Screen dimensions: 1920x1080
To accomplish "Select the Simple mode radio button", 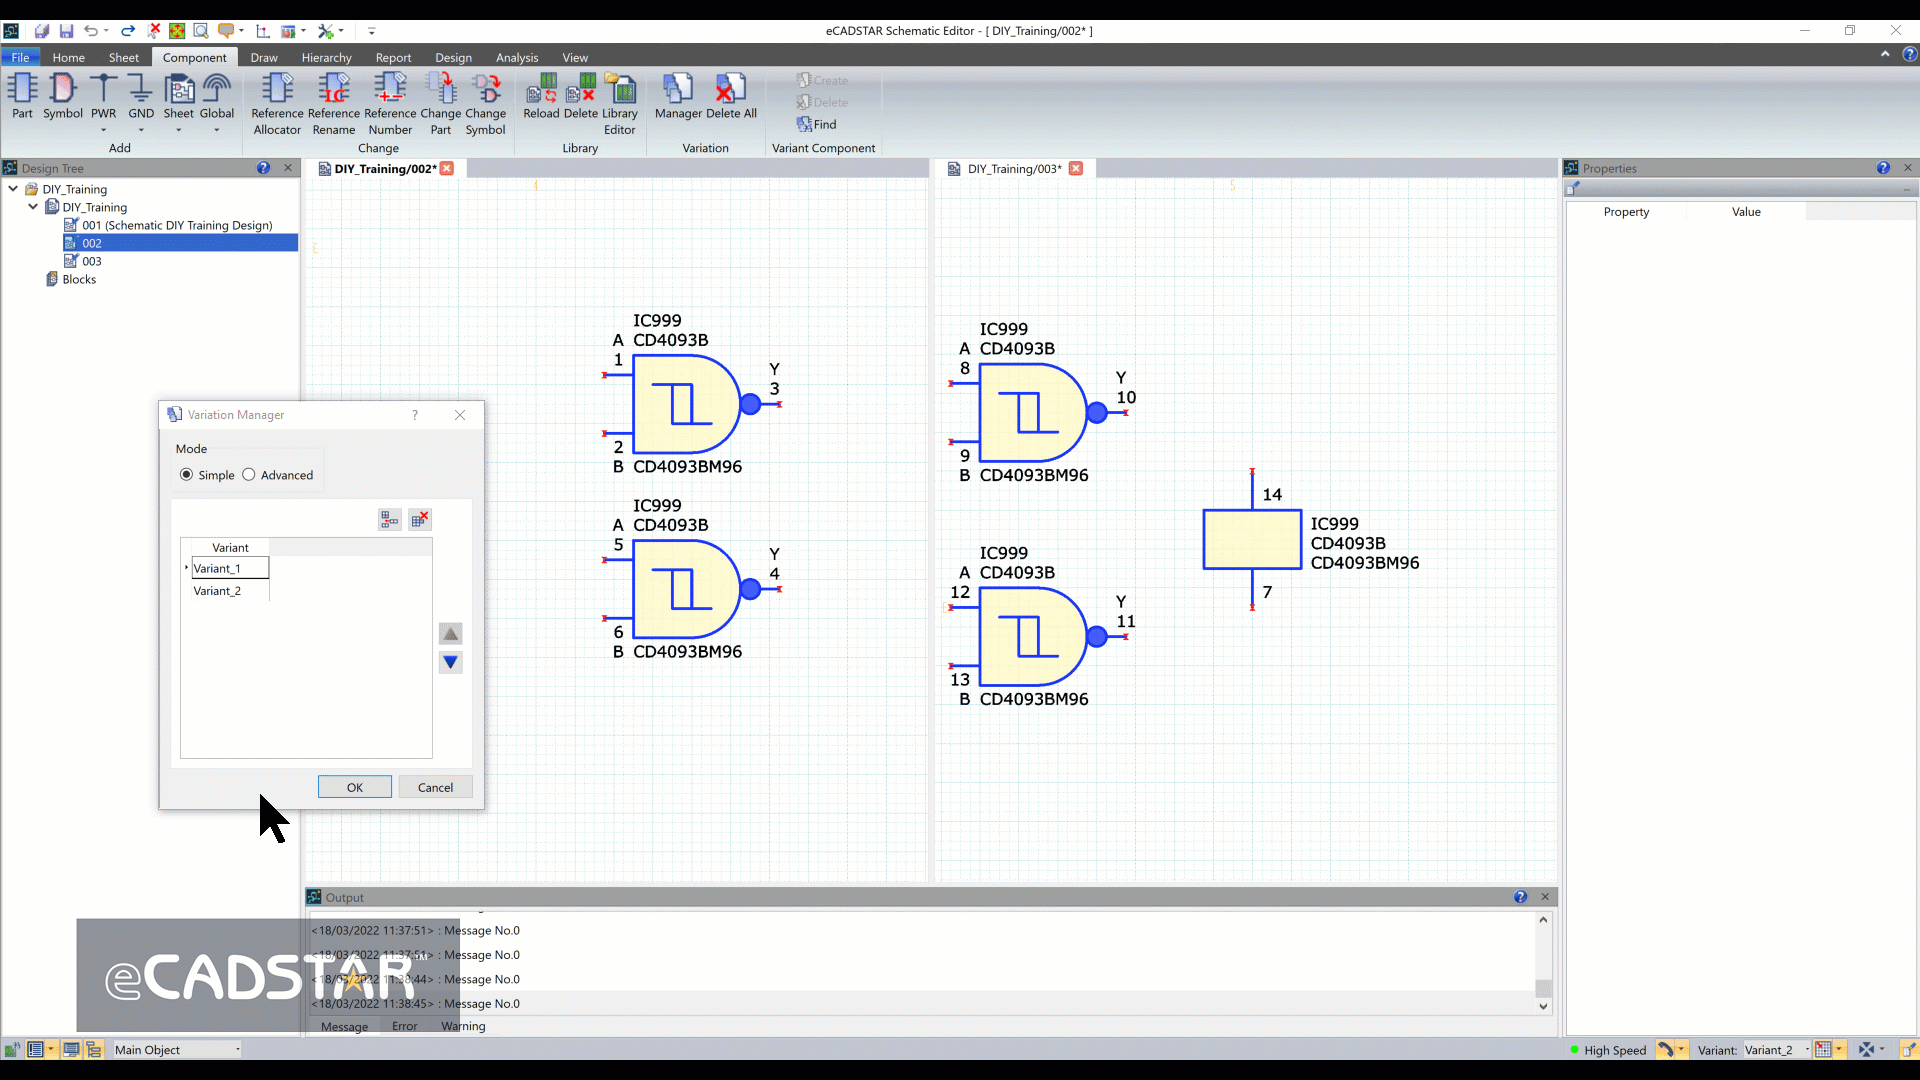I will click(186, 475).
